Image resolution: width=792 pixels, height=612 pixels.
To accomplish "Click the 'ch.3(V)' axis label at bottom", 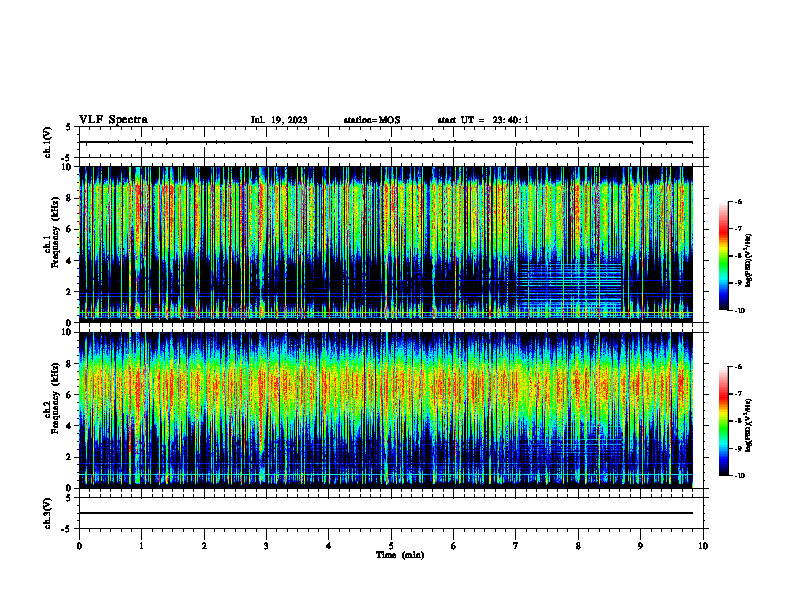I will point(48,513).
